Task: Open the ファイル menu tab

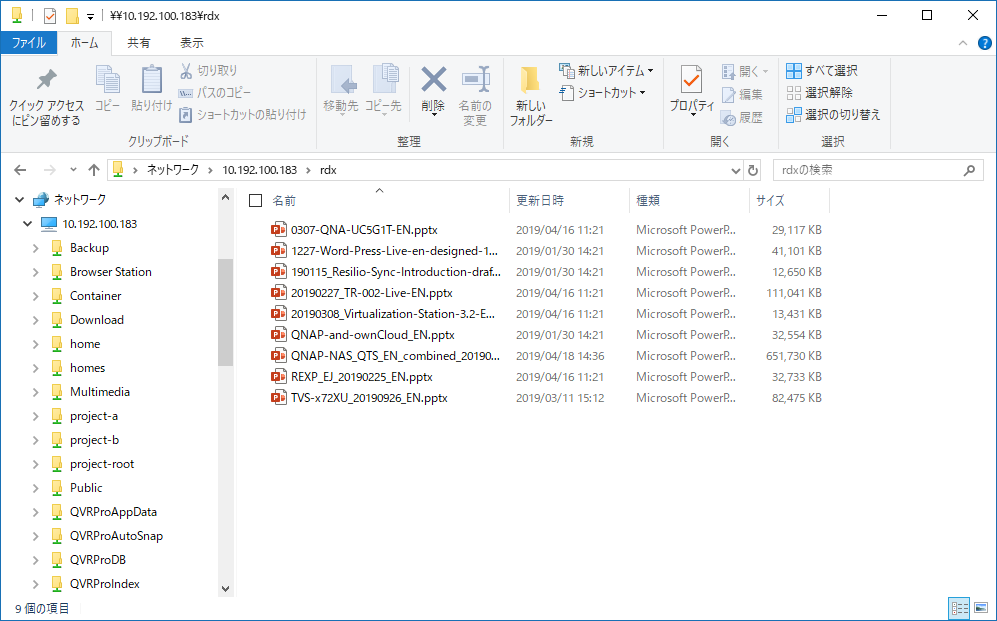Action: click(28, 43)
